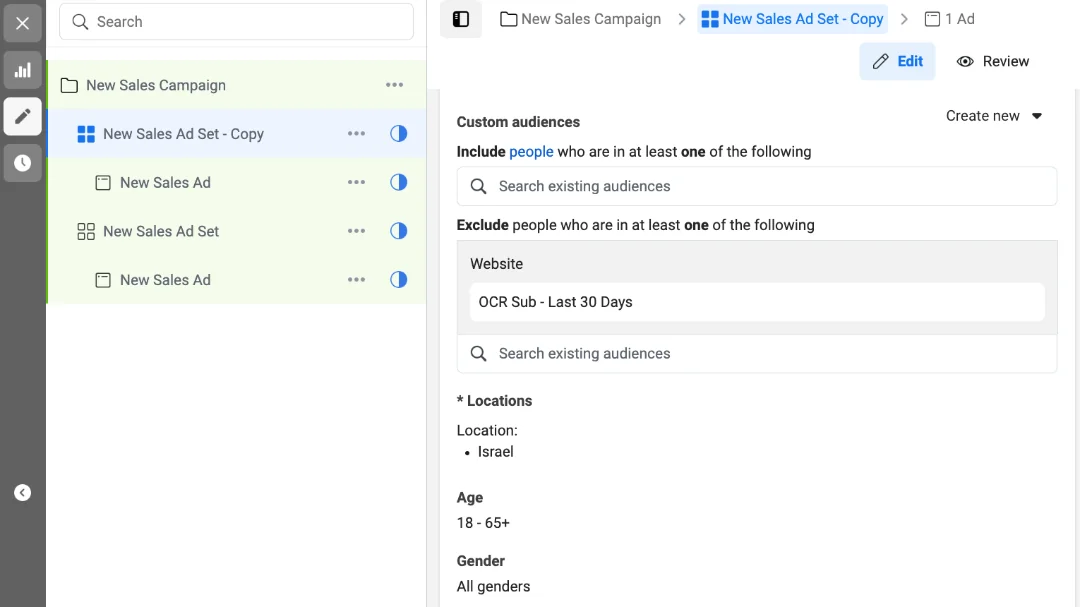This screenshot has height=607, width=1080.
Task: Go to New Sales Campaign breadcrumb
Action: point(581,19)
